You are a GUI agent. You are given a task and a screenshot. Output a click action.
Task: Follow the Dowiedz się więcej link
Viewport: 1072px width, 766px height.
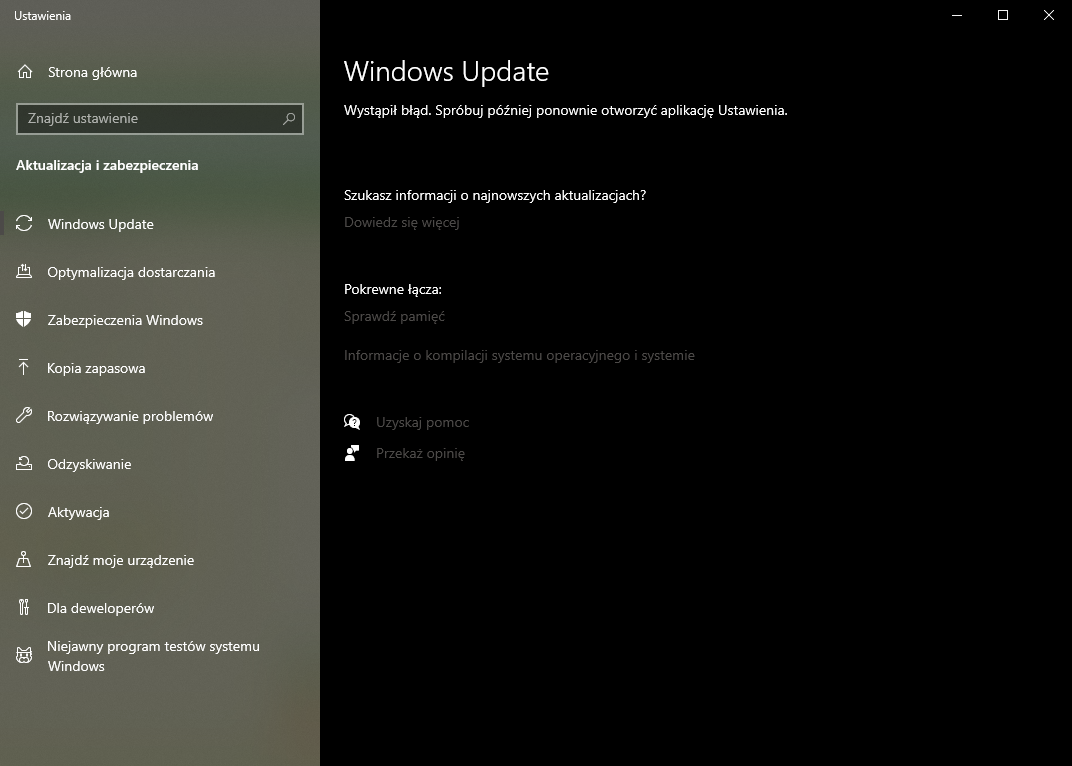click(x=401, y=222)
